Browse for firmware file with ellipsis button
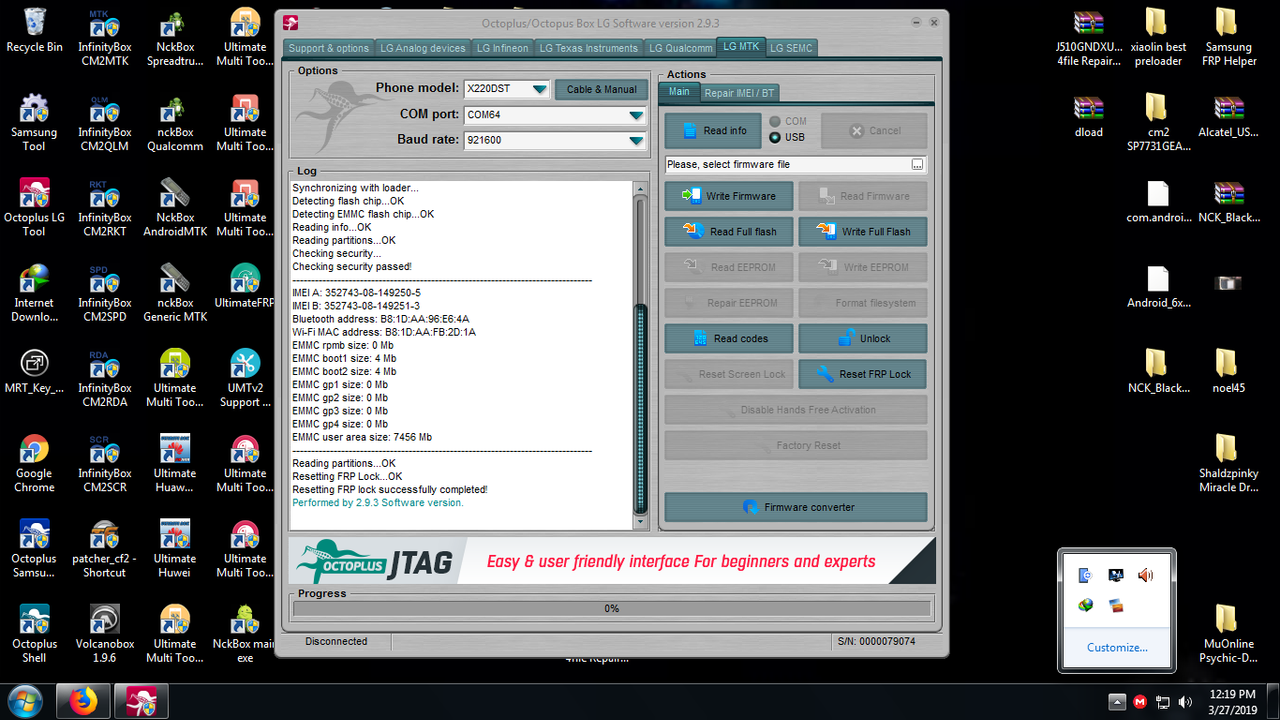This screenshot has width=1280, height=720. (x=917, y=164)
